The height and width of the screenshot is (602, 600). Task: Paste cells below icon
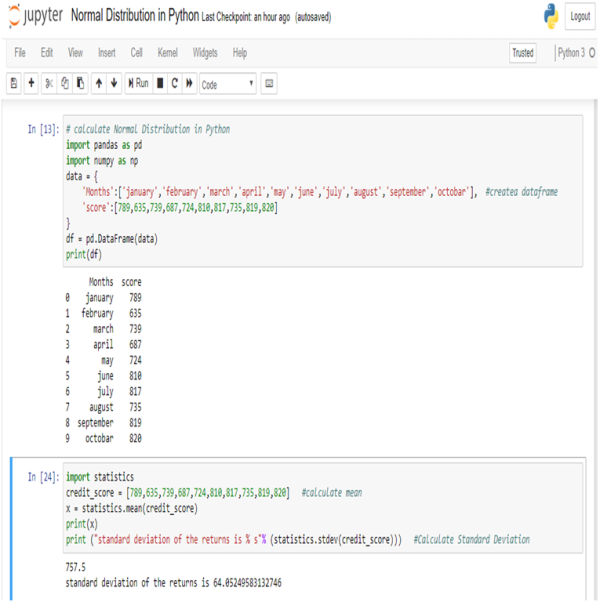click(x=80, y=85)
